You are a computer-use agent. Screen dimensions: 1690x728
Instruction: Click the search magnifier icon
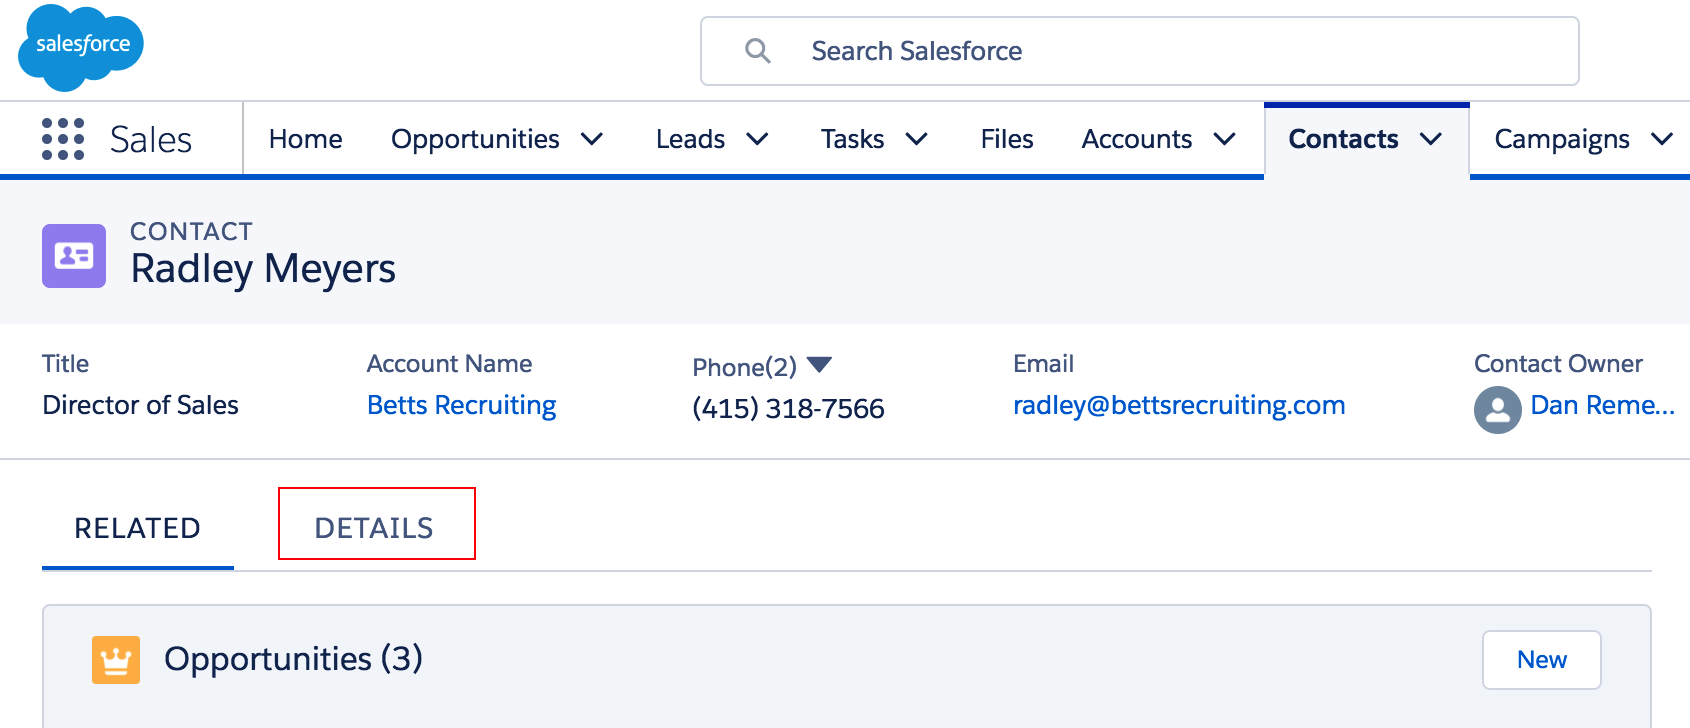click(758, 51)
